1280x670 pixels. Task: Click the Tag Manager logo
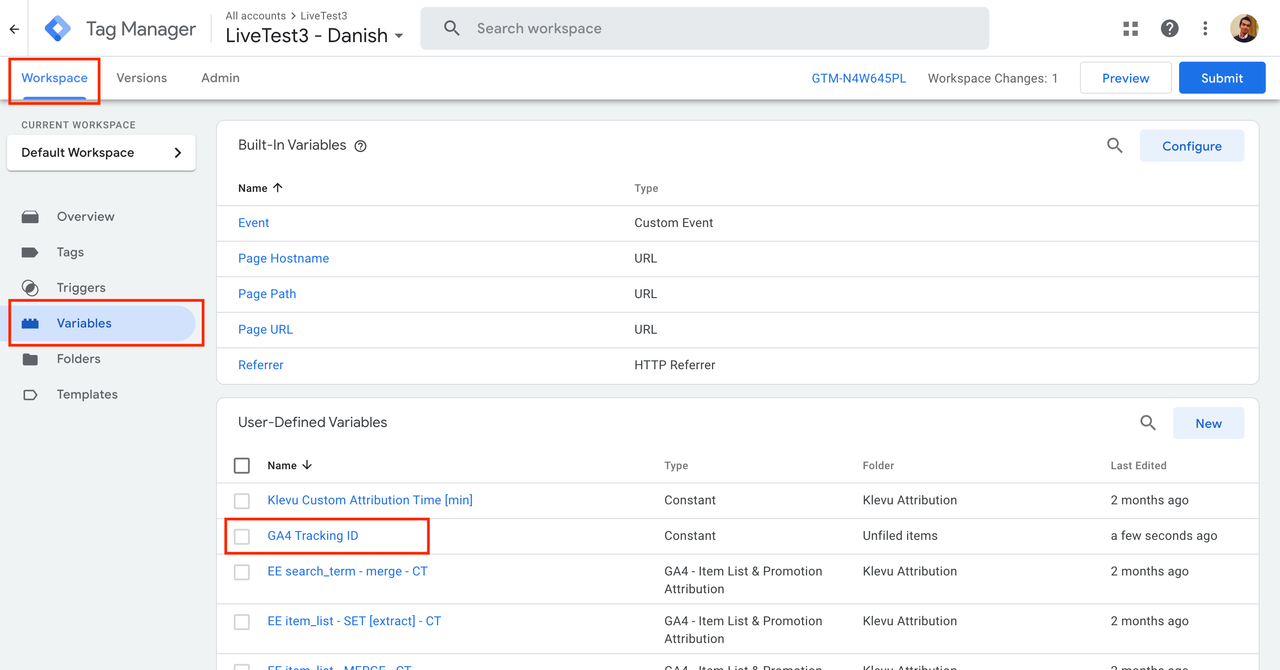pyautogui.click(x=58, y=29)
